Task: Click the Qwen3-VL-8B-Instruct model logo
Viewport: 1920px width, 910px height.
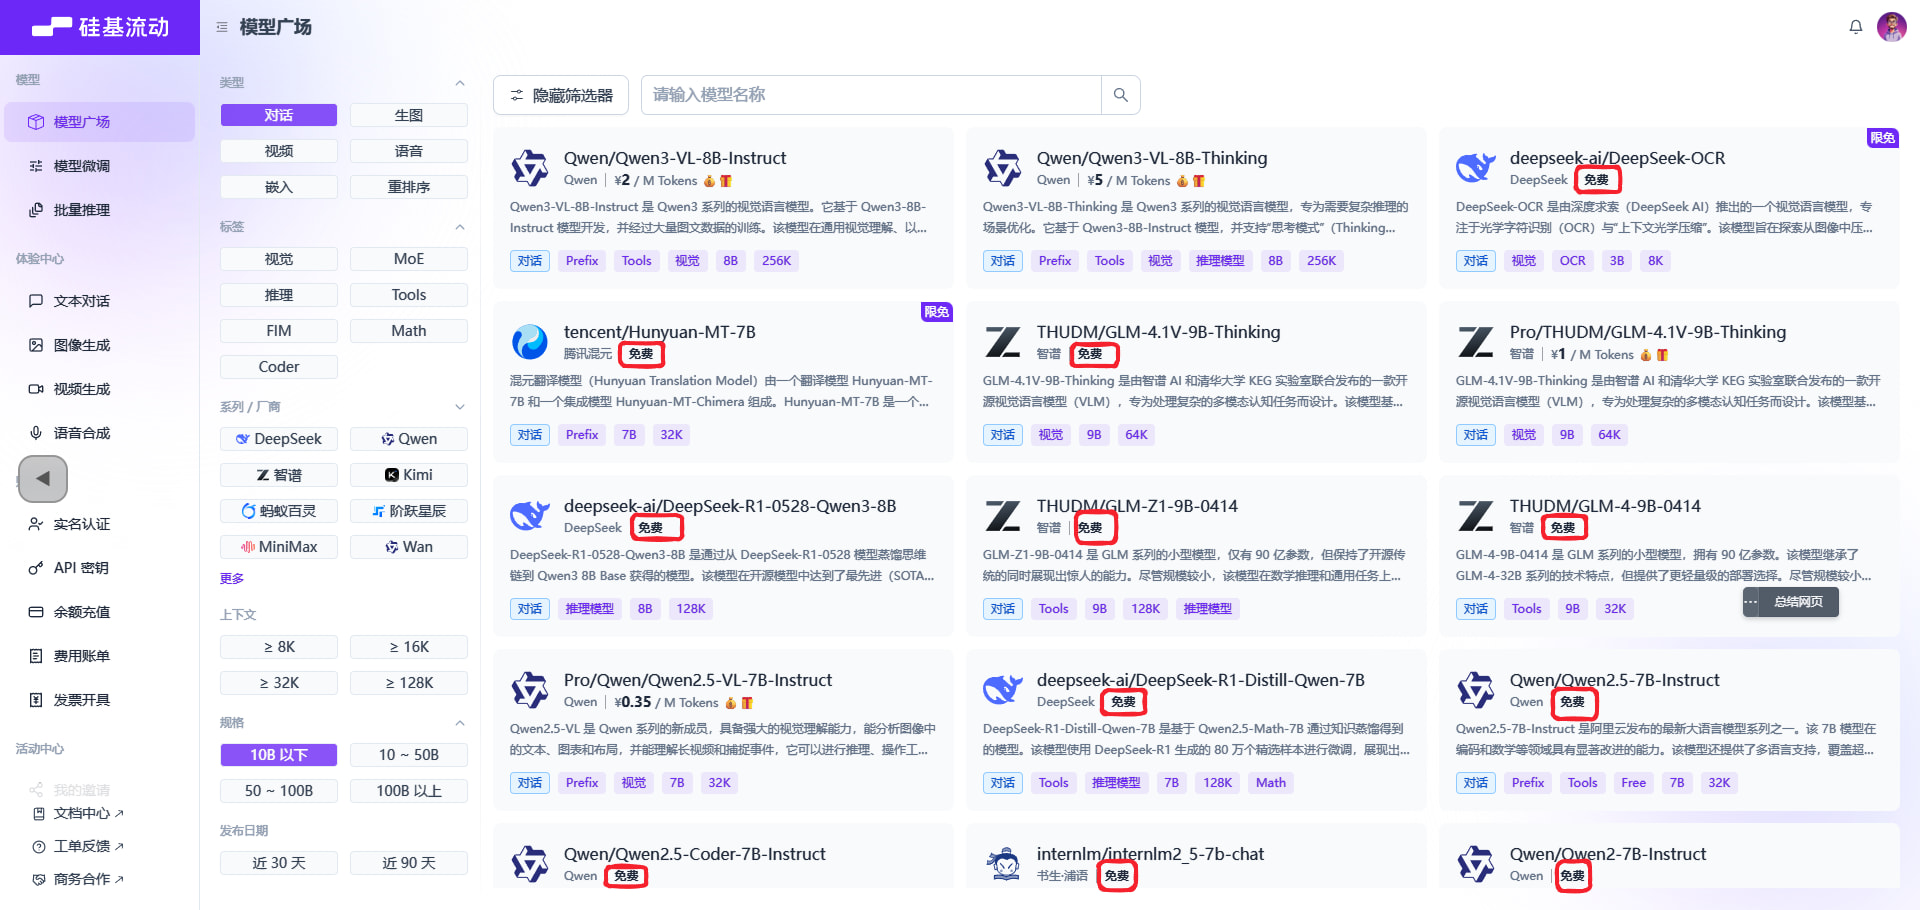Action: [x=530, y=168]
